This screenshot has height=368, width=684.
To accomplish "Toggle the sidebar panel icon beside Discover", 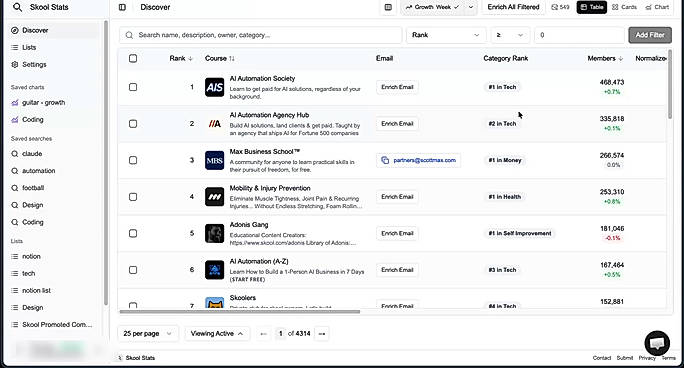I will pyautogui.click(x=122, y=7).
